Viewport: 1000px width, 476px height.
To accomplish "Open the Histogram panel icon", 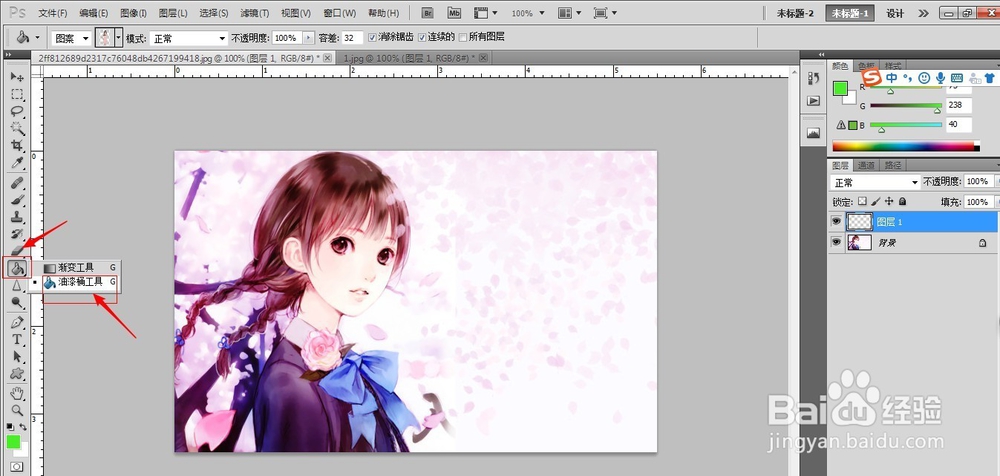I will click(x=813, y=133).
